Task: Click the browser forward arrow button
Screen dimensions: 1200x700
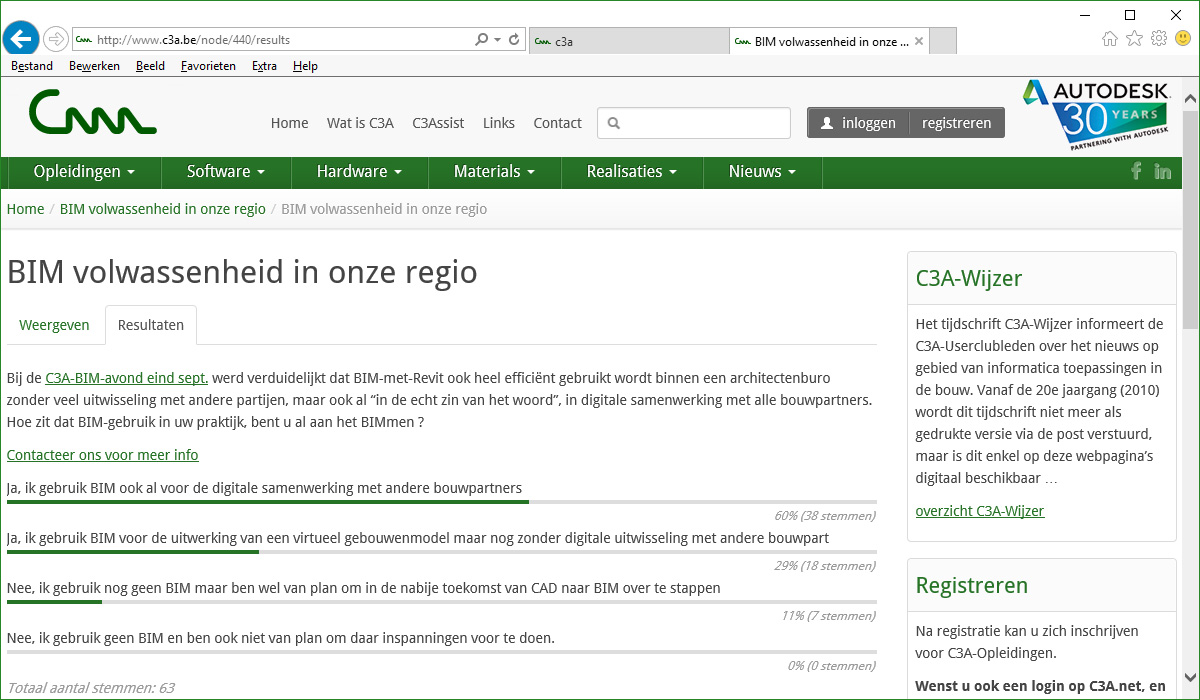Action: coord(56,39)
